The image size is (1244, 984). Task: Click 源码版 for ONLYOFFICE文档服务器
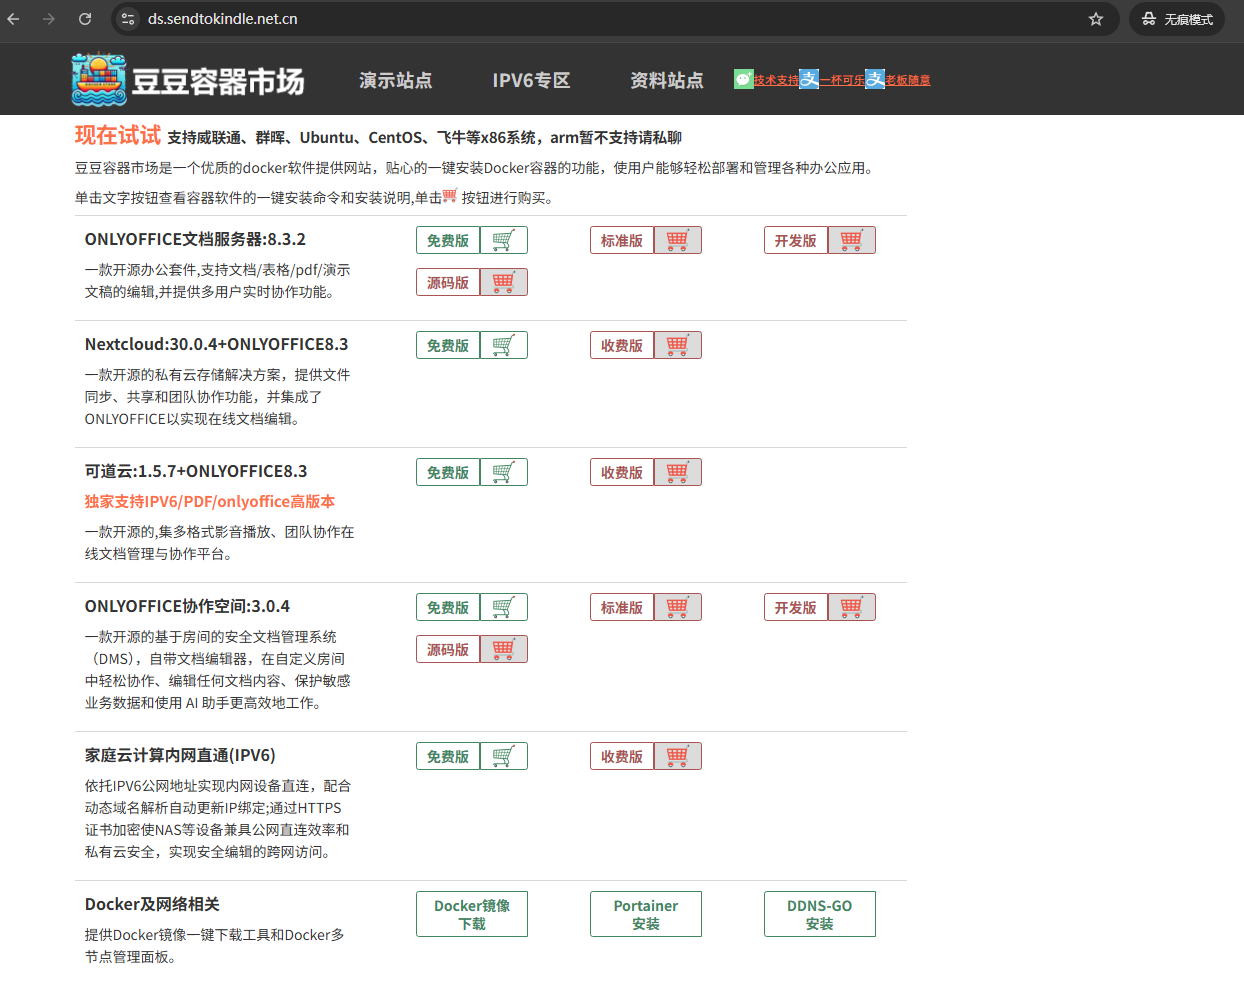coord(448,282)
